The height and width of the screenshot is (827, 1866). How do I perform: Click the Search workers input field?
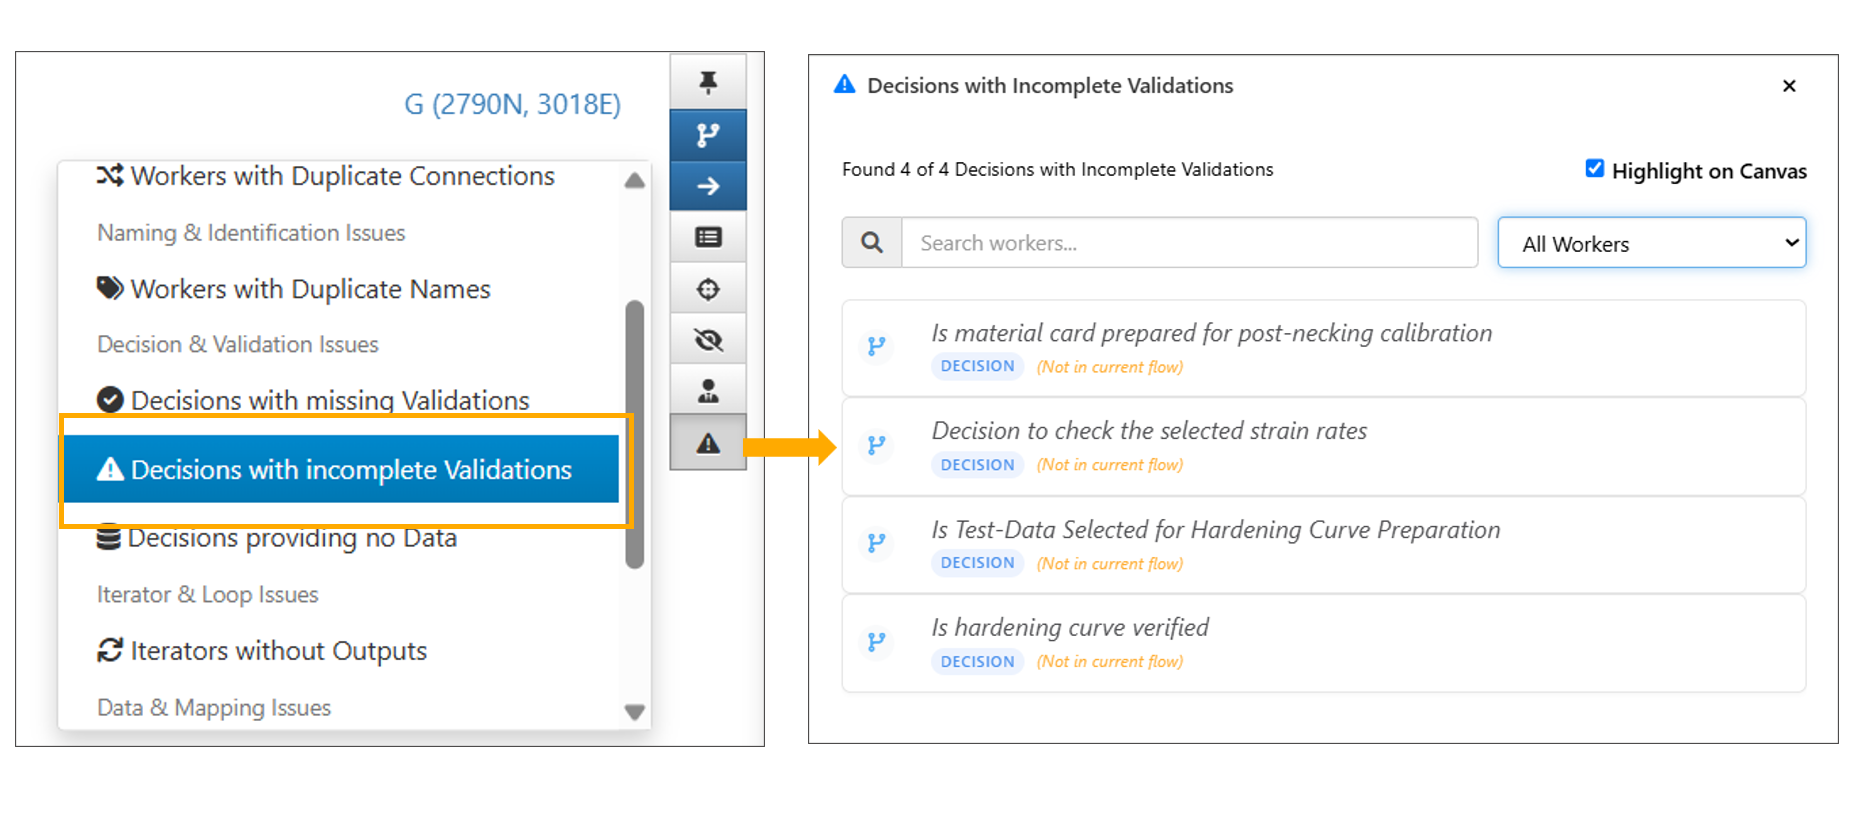(1189, 243)
